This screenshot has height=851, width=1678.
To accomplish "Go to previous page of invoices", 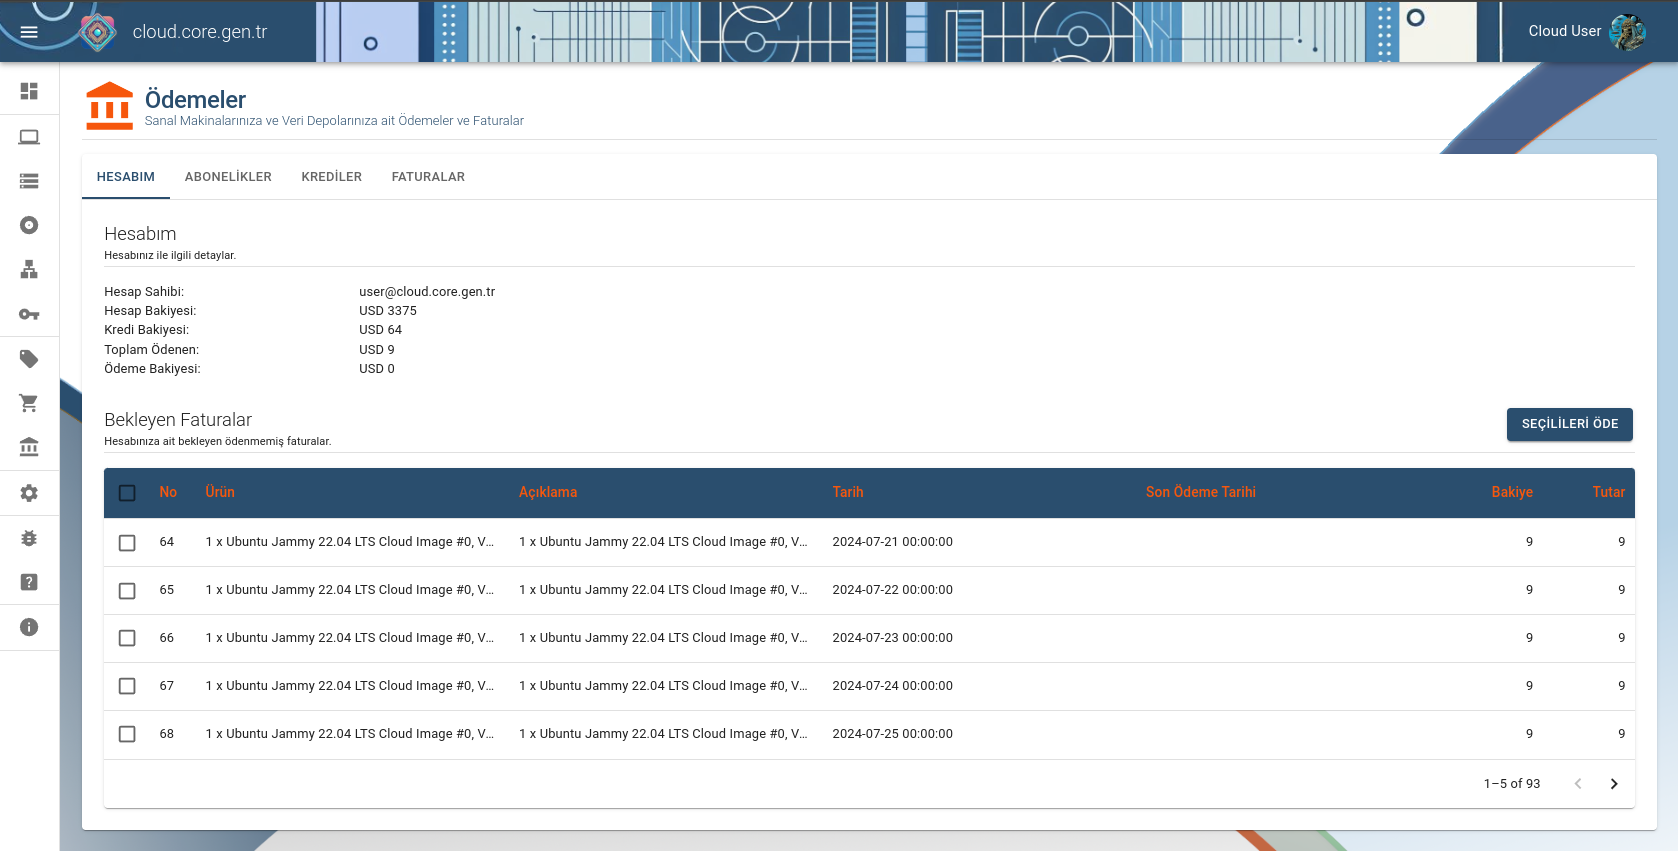I will [1578, 784].
